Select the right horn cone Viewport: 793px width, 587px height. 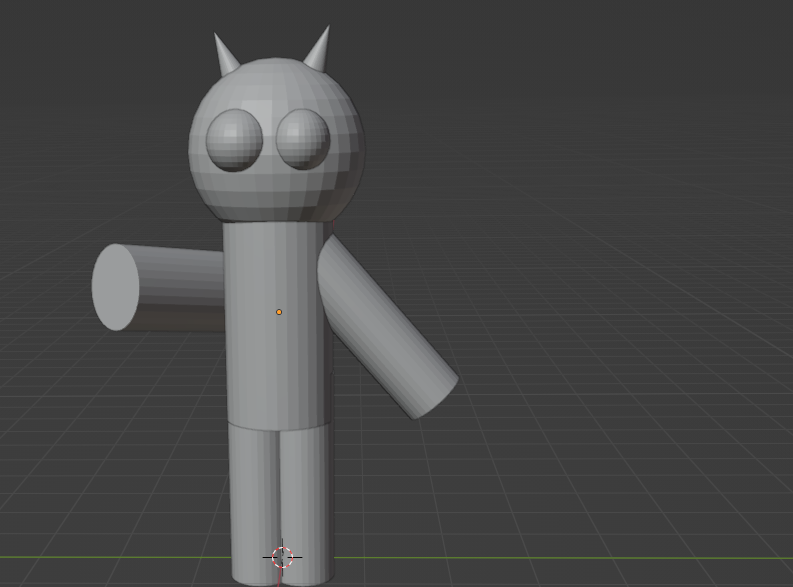pyautogui.click(x=317, y=52)
